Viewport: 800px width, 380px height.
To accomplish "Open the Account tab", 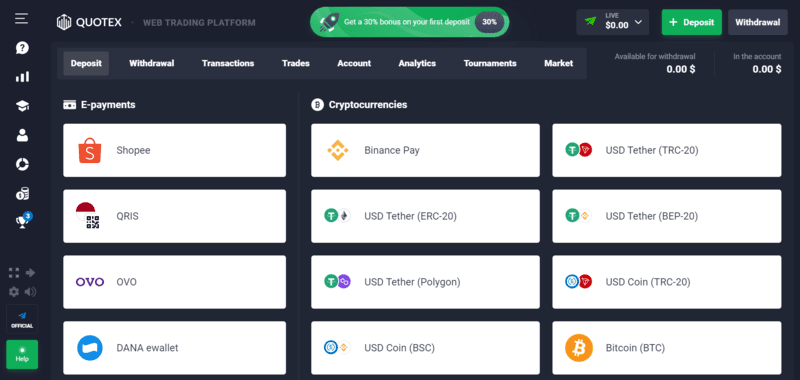I will point(354,63).
